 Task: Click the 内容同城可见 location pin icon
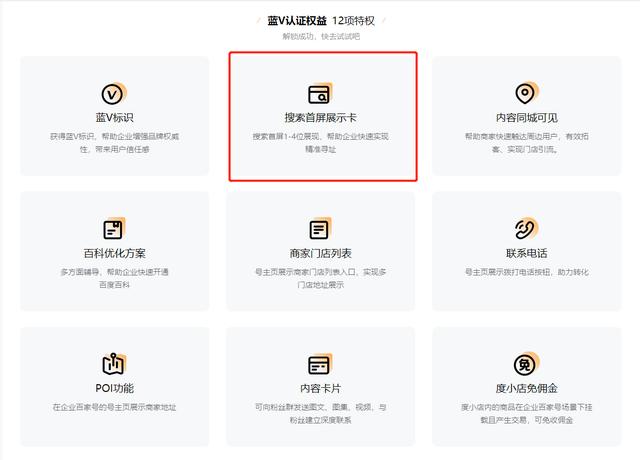[x=526, y=93]
